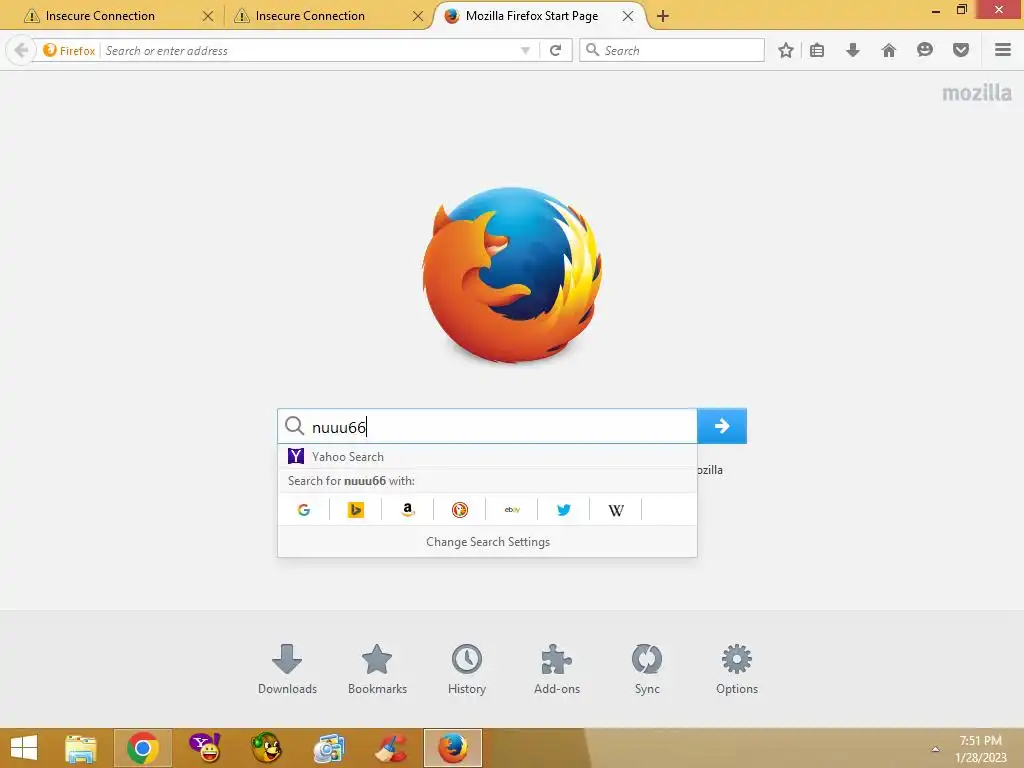Open clock showing 7:51 PM
The image size is (1024, 768).
980,748
